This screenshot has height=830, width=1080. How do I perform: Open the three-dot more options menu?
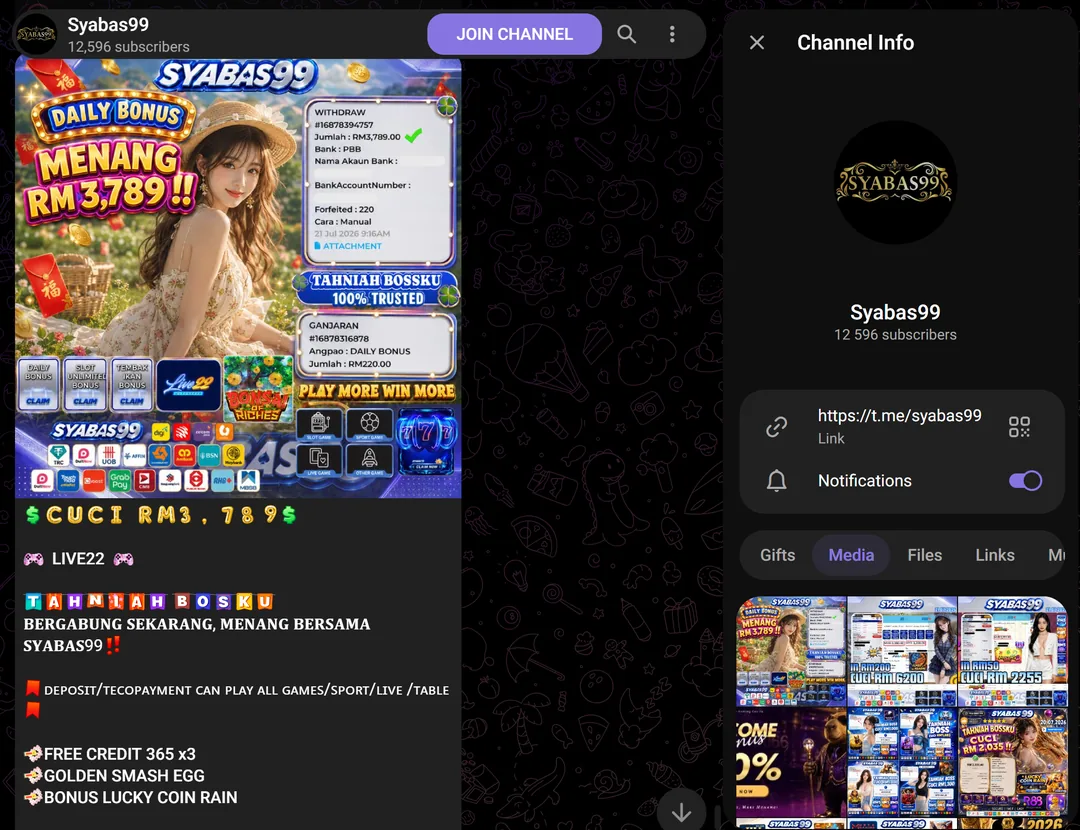pos(672,34)
